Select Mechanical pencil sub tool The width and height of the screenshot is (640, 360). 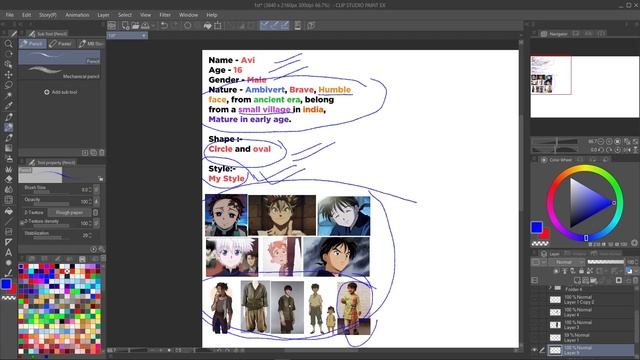pos(59,72)
